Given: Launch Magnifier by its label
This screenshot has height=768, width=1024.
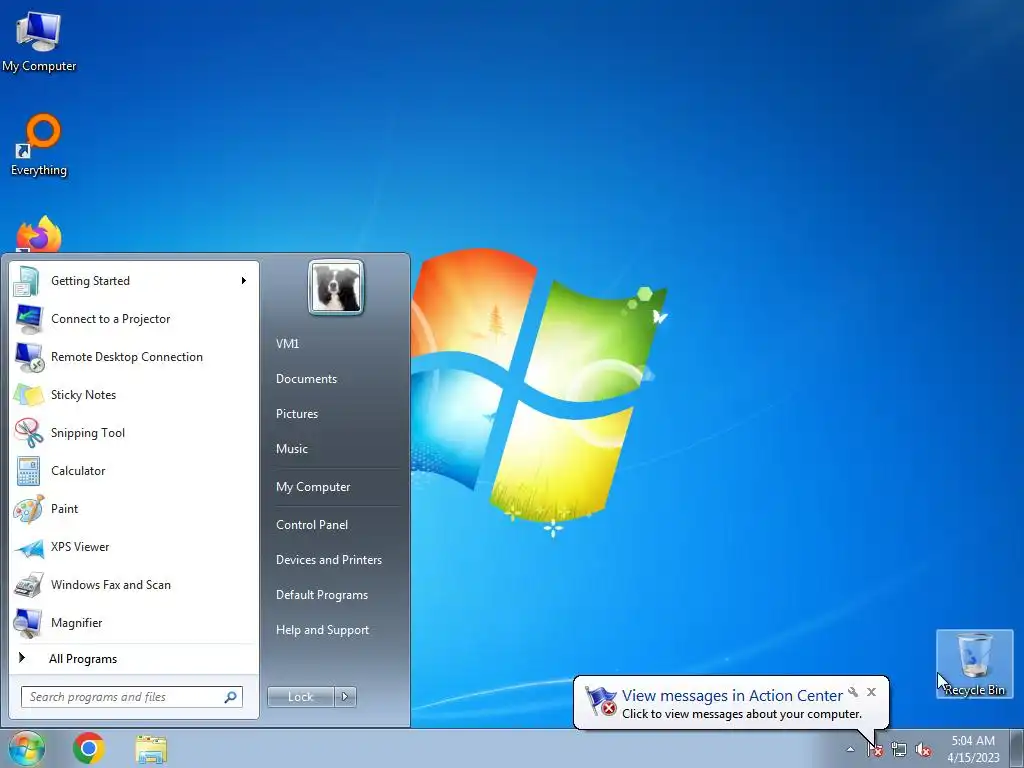Looking at the screenshot, I should point(76,623).
